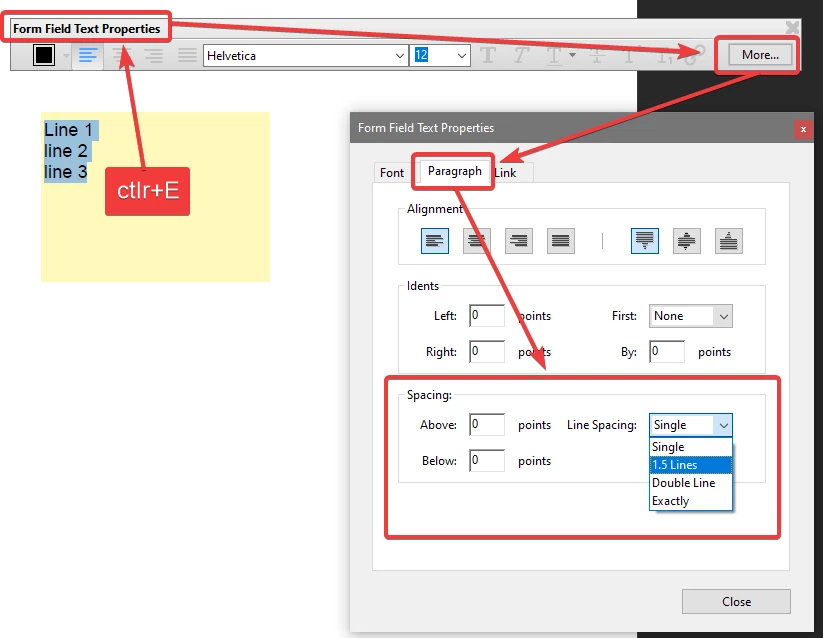Click the By points field
Screen dimensions: 823x638
pyautogui.click(x=667, y=351)
